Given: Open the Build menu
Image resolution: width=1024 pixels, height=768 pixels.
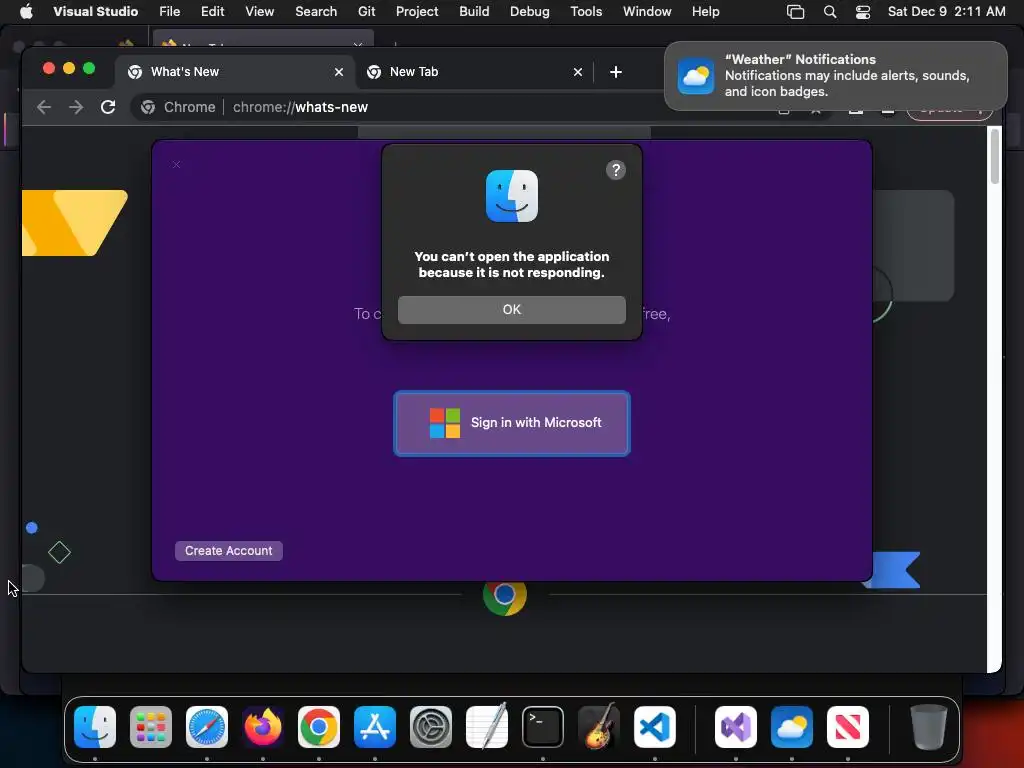Looking at the screenshot, I should 474,11.
